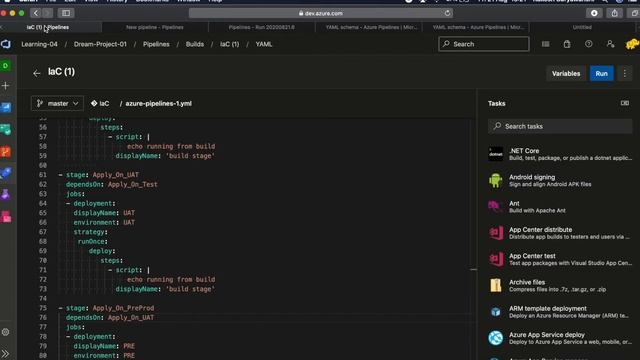
Task: Switch to the IaC (1) Pipelines browser tab
Action: 51,27
